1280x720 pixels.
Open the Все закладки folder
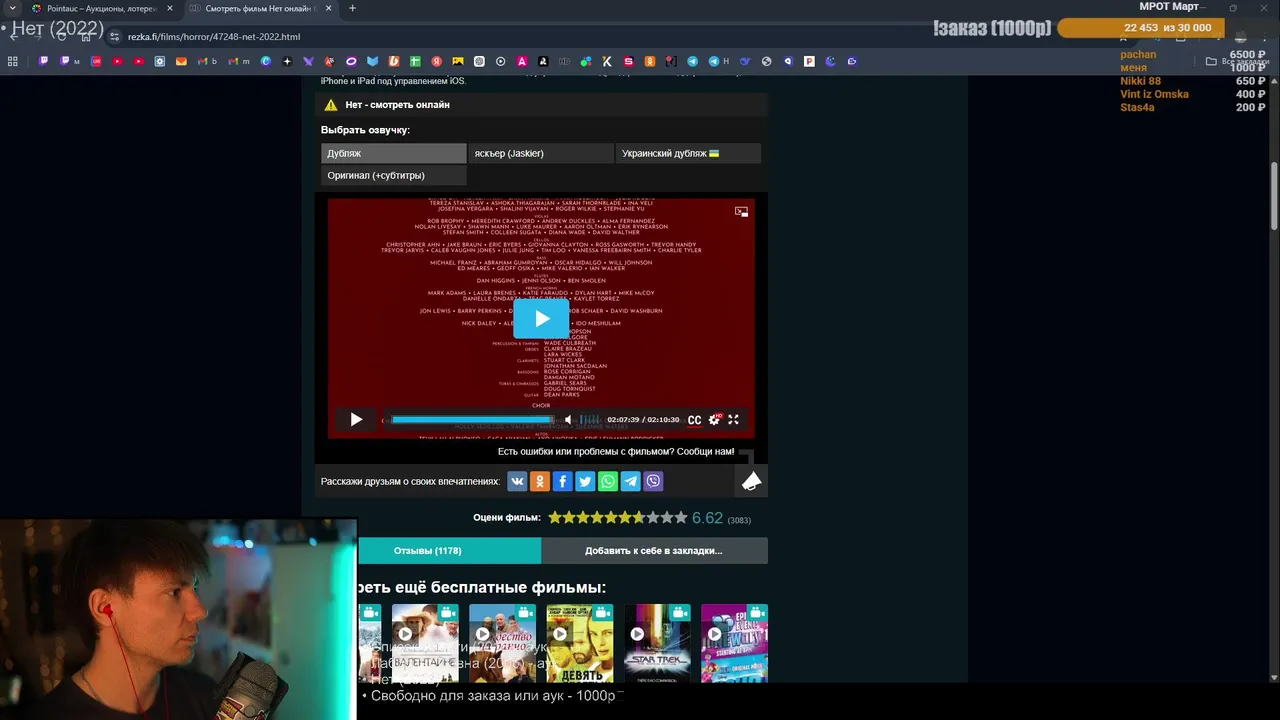pos(1239,61)
